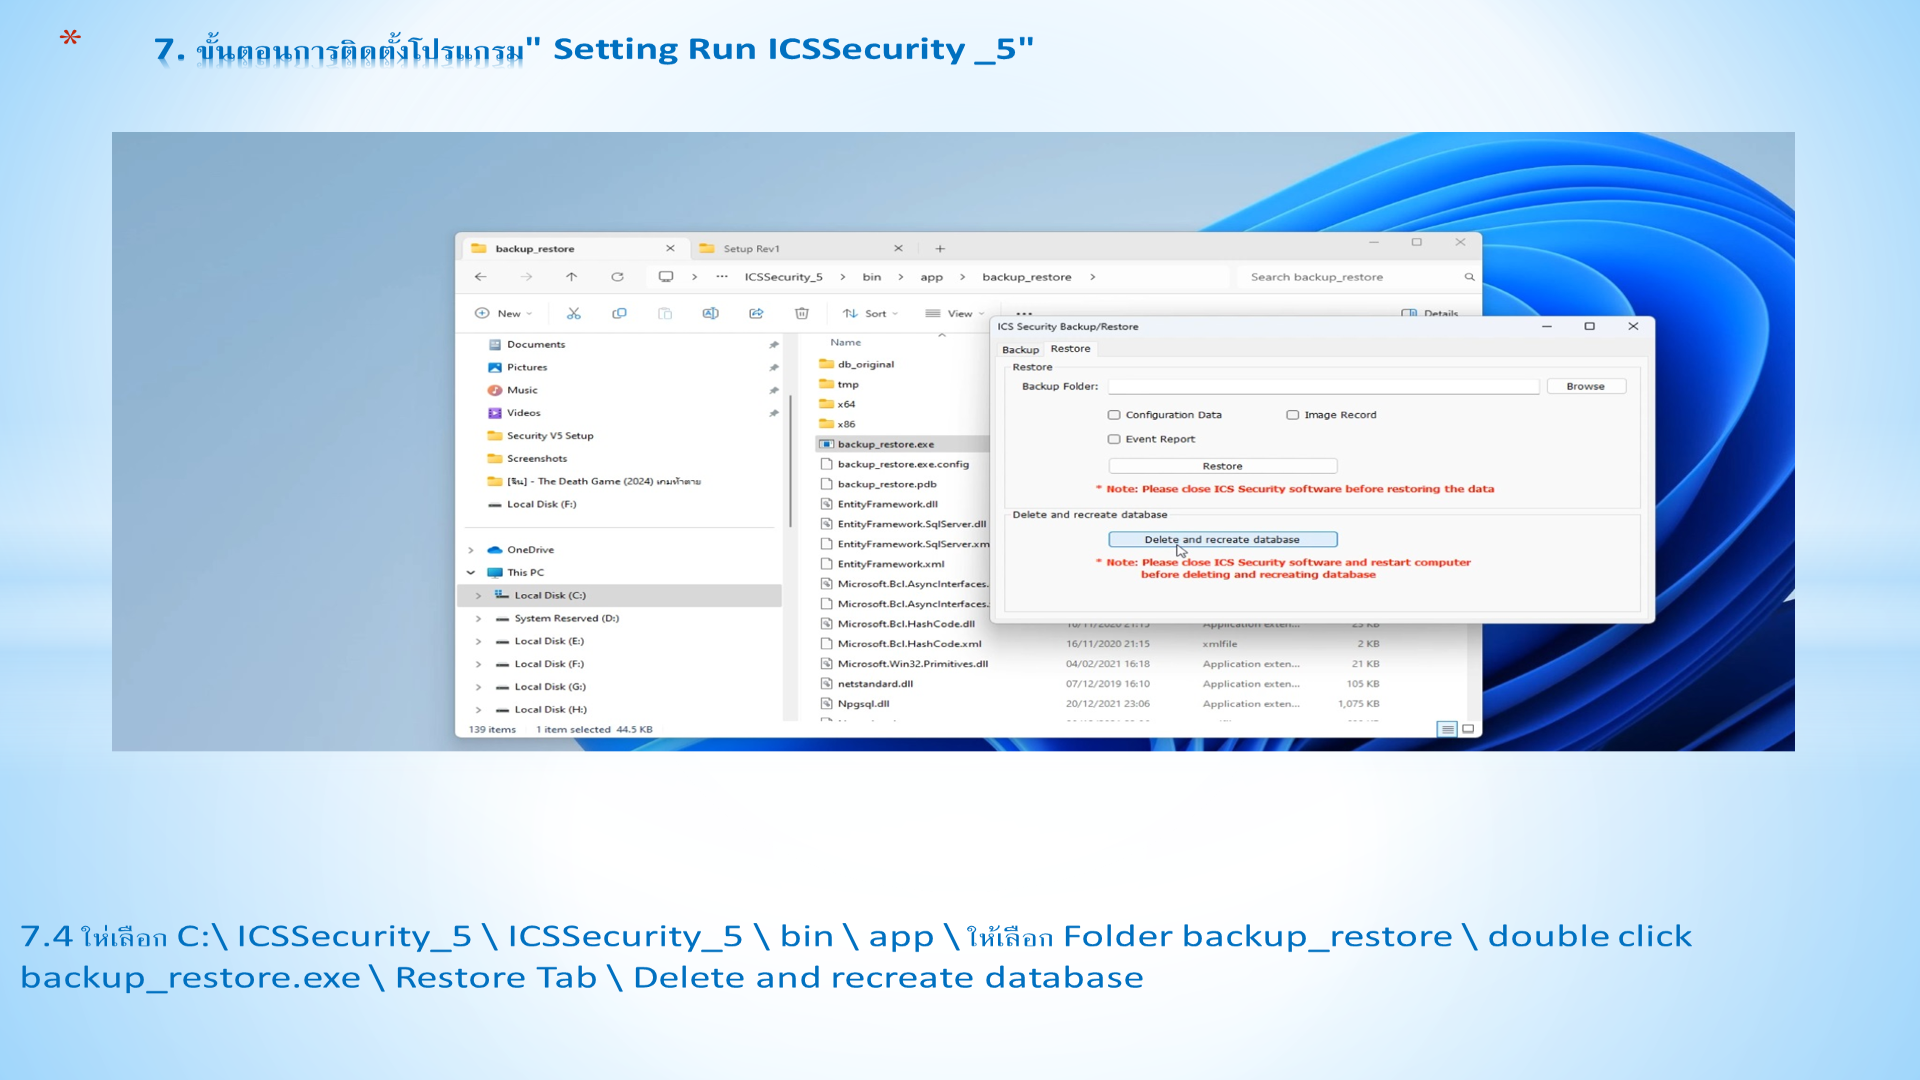Go forward with the Explorer forward arrow
Image resolution: width=1920 pixels, height=1080 pixels.
tap(526, 277)
